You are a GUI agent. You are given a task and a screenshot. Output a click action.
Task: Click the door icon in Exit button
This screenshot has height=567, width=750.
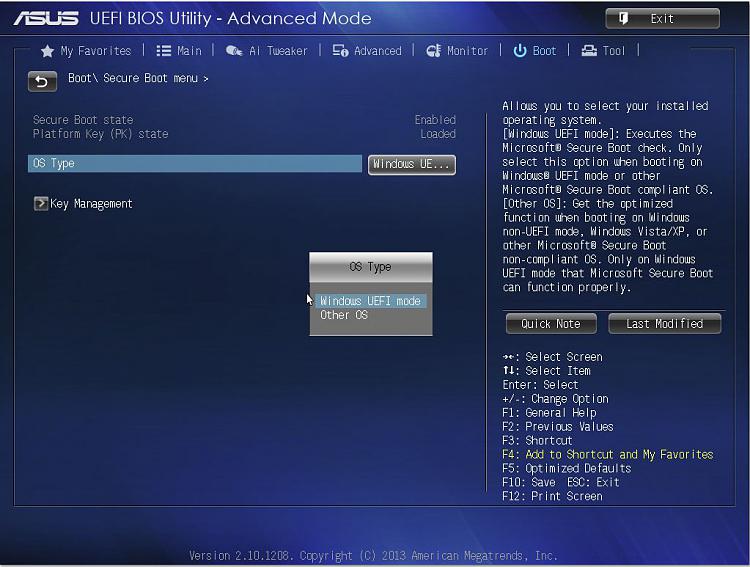tap(623, 19)
